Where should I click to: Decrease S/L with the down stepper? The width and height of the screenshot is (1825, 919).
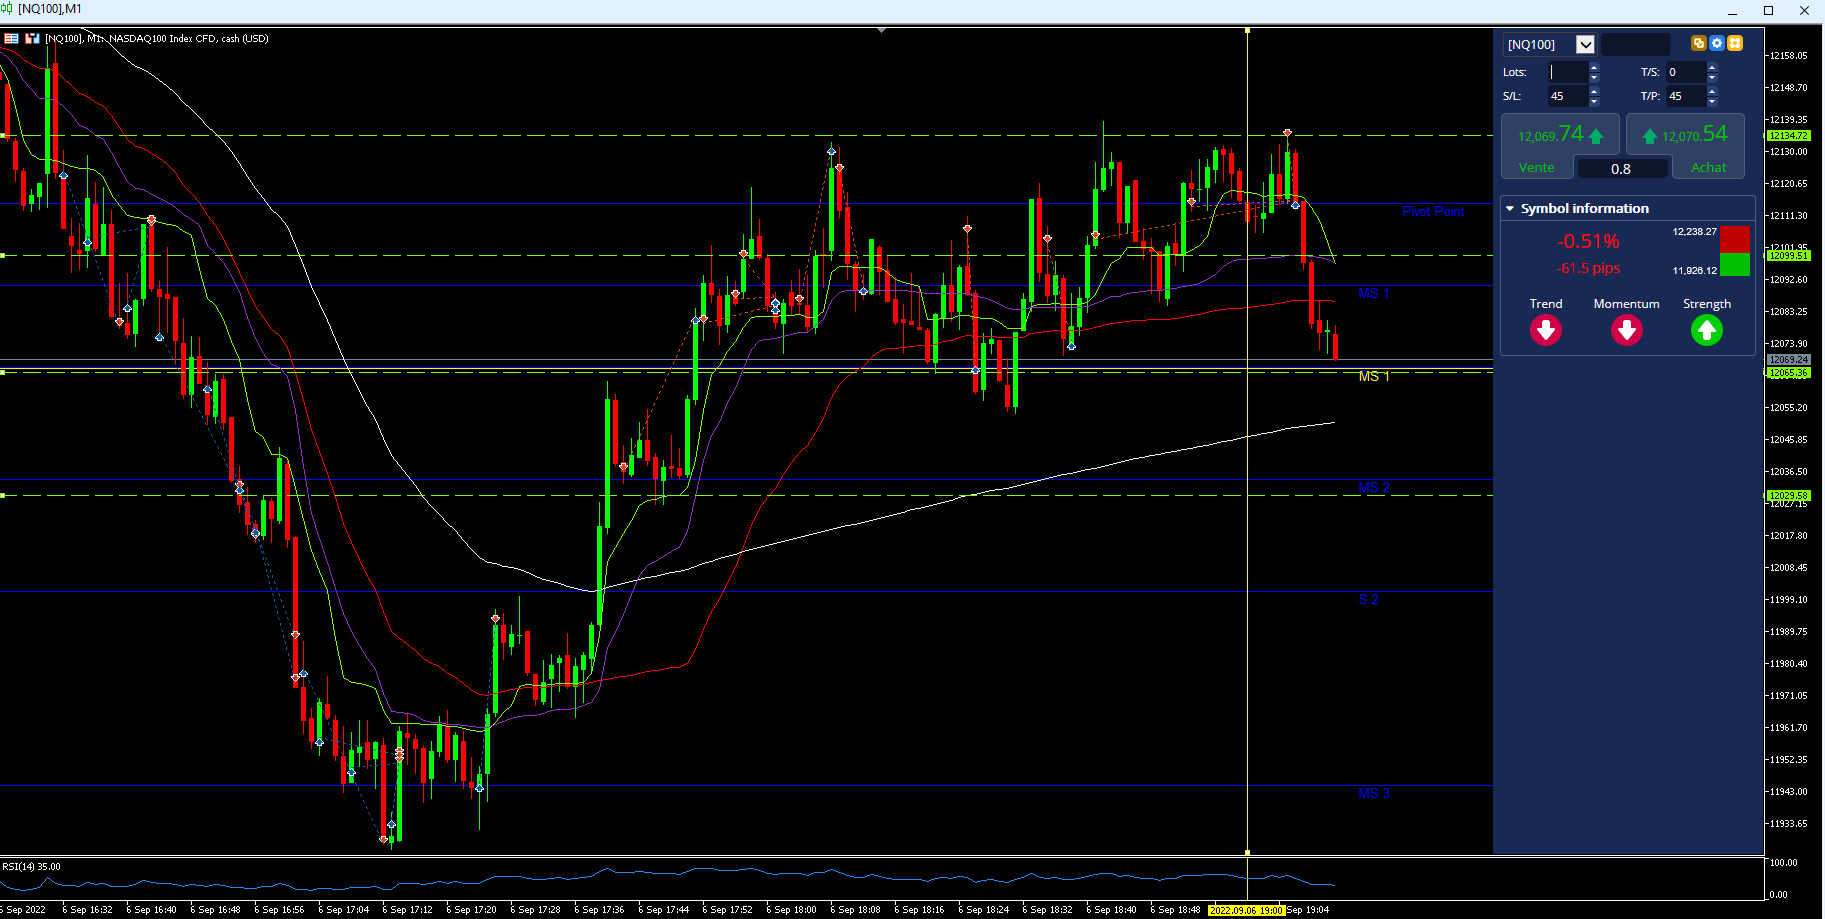pyautogui.click(x=1594, y=101)
